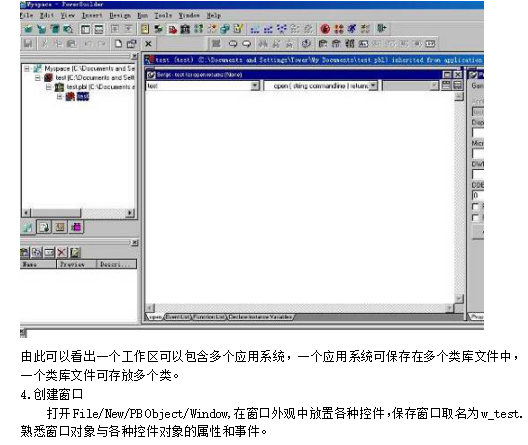
Task: Click the Paste clipboard icon
Action: pos(71,44)
